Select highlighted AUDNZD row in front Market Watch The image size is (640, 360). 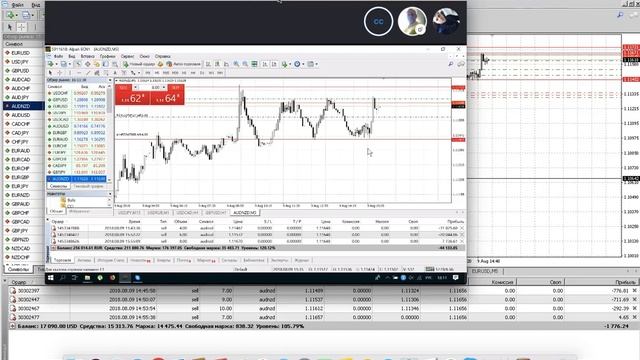click(77, 179)
